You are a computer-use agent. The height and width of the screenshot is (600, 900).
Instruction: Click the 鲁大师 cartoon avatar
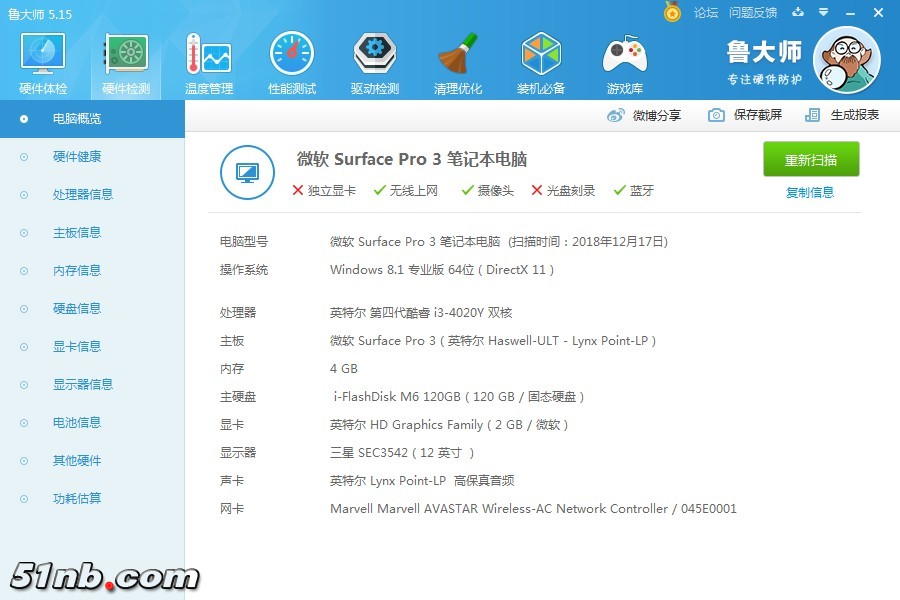pyautogui.click(x=846, y=60)
